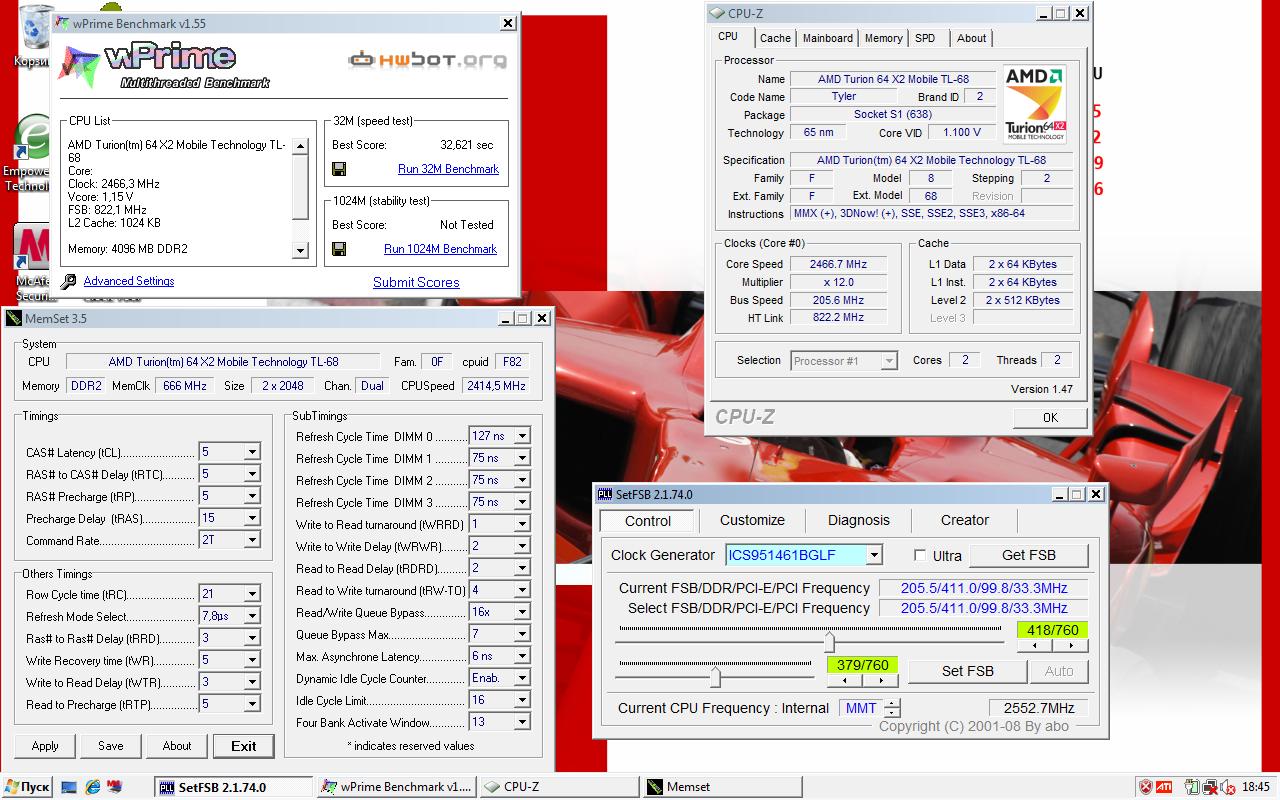Click the lower SetFSB slider thumb
Viewport: 1280px width, 800px height.
[715, 677]
